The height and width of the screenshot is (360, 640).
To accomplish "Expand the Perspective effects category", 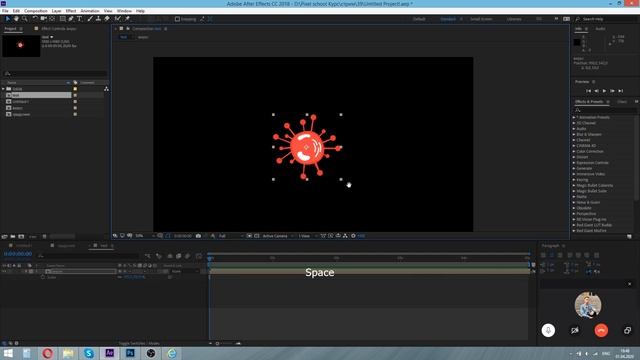I will point(574,213).
